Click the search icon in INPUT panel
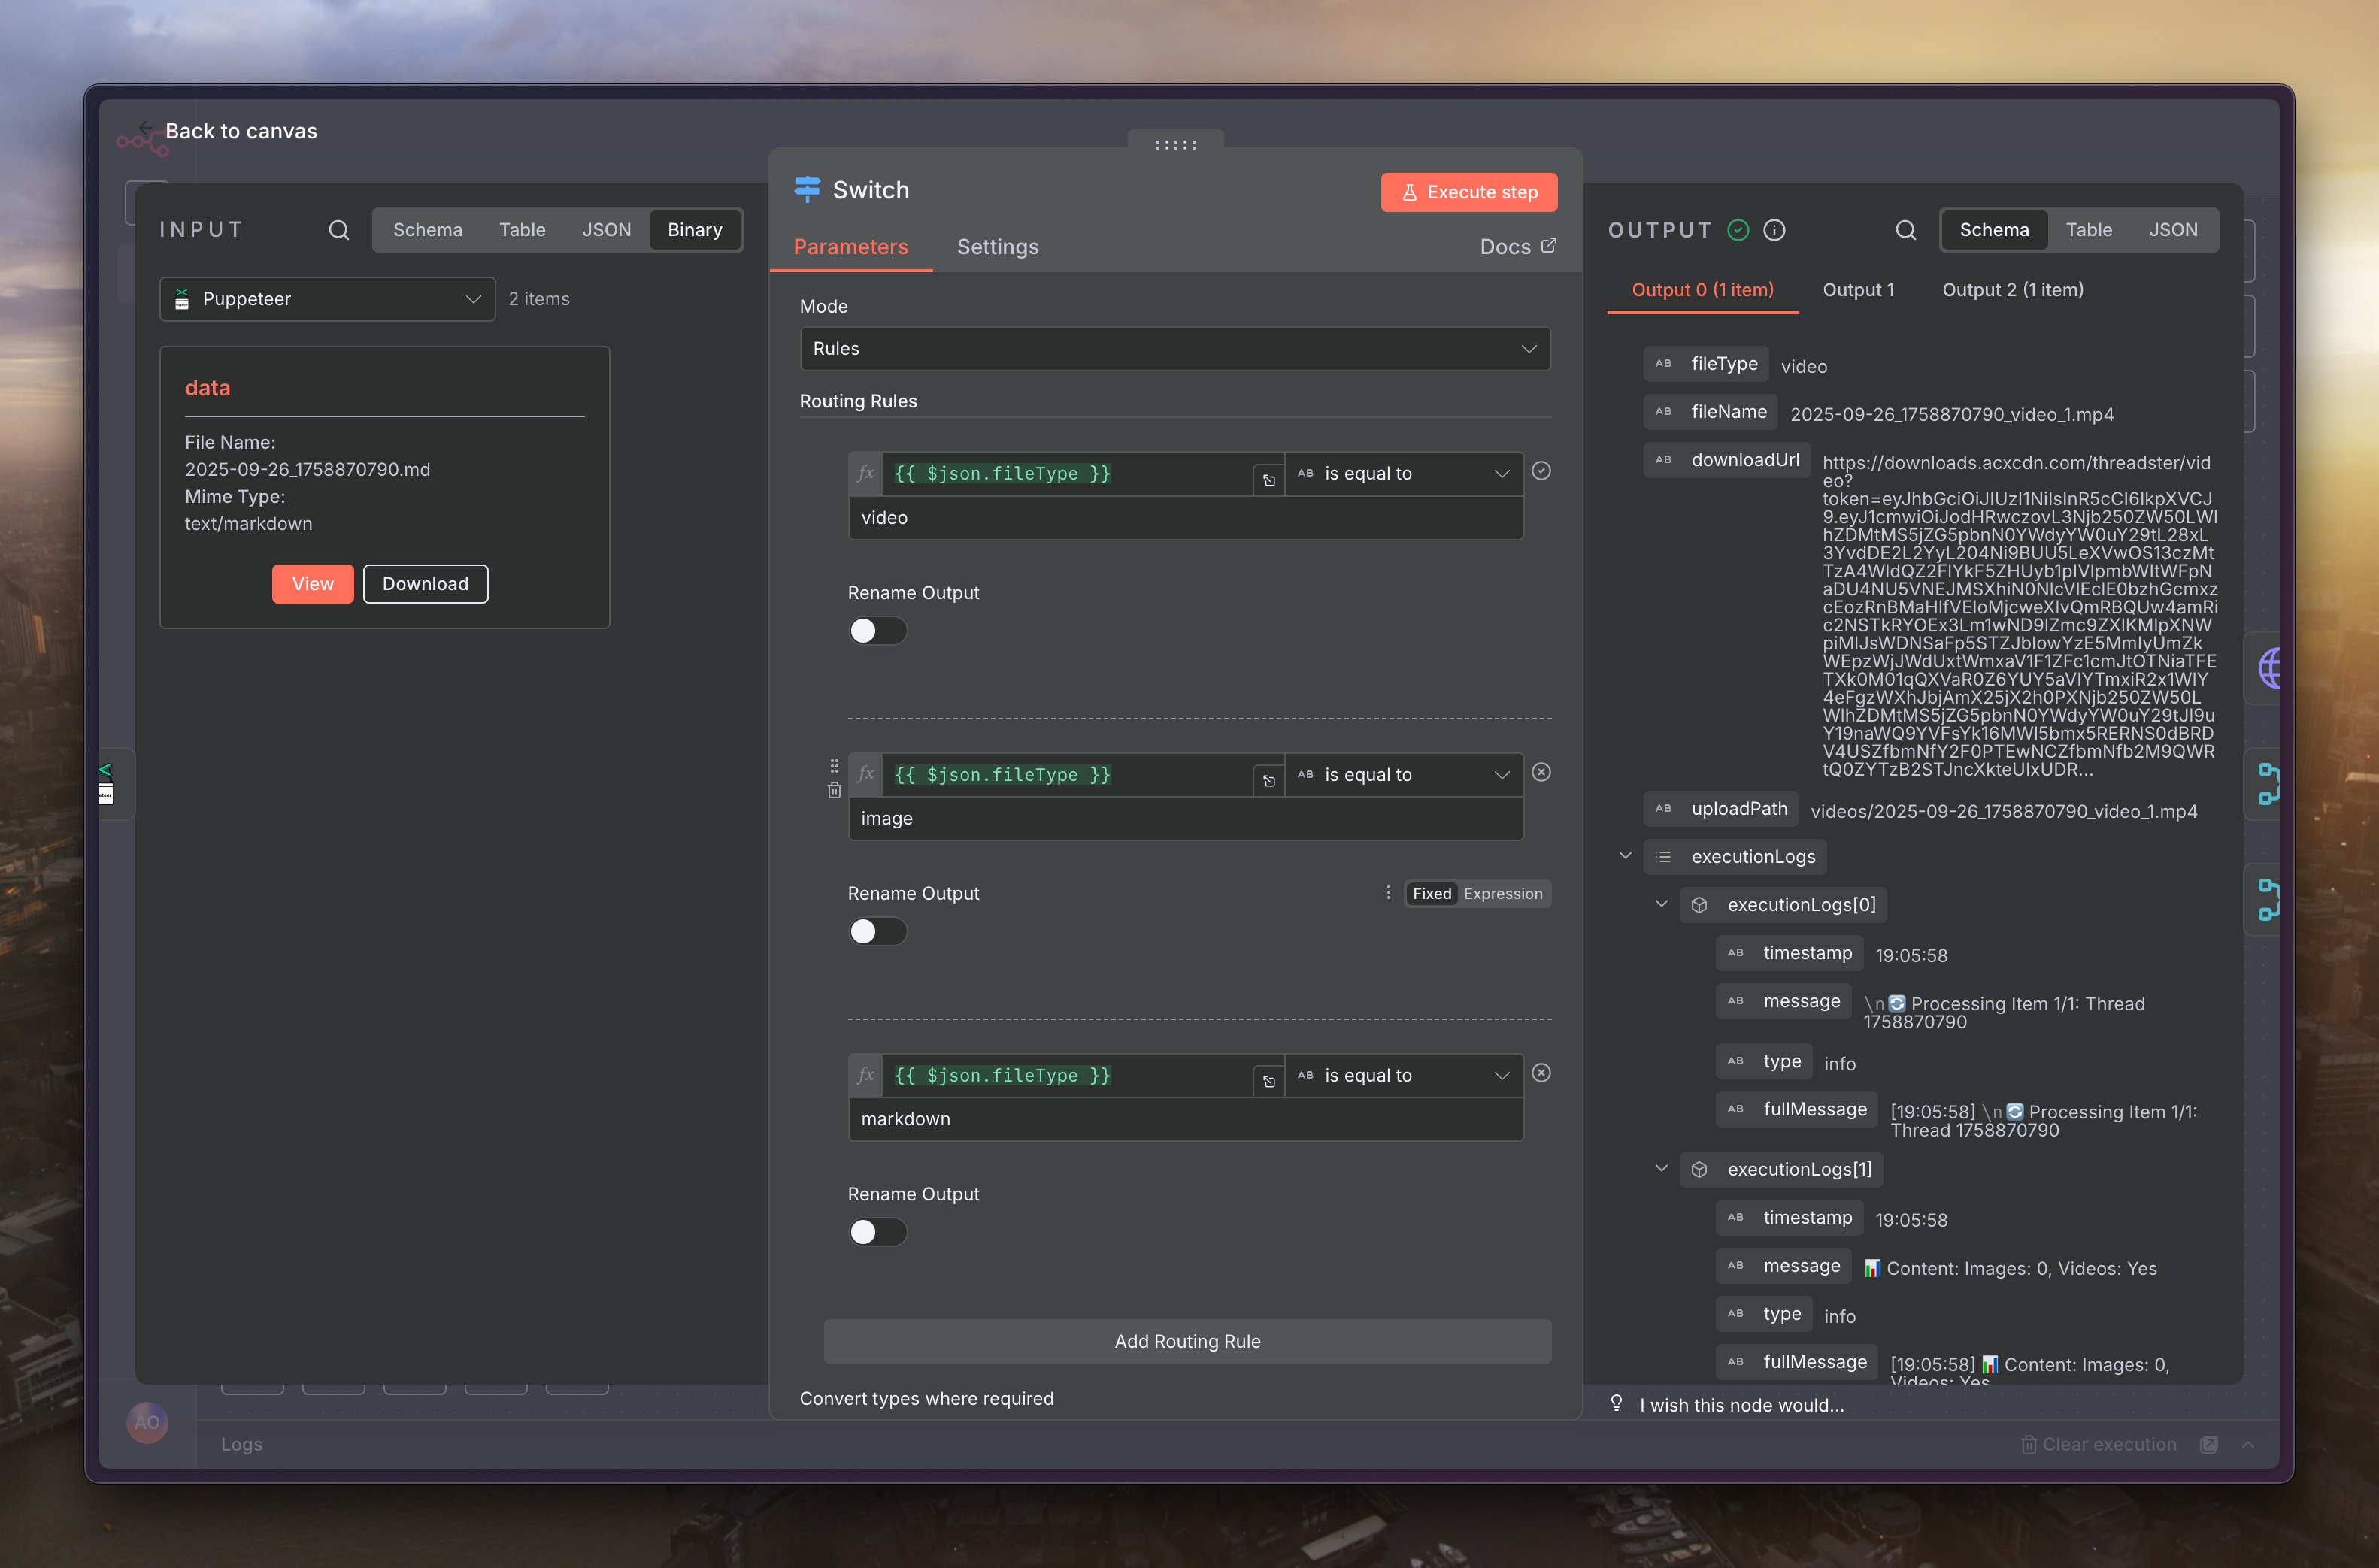Viewport: 2379px width, 1568px height. pyautogui.click(x=339, y=230)
